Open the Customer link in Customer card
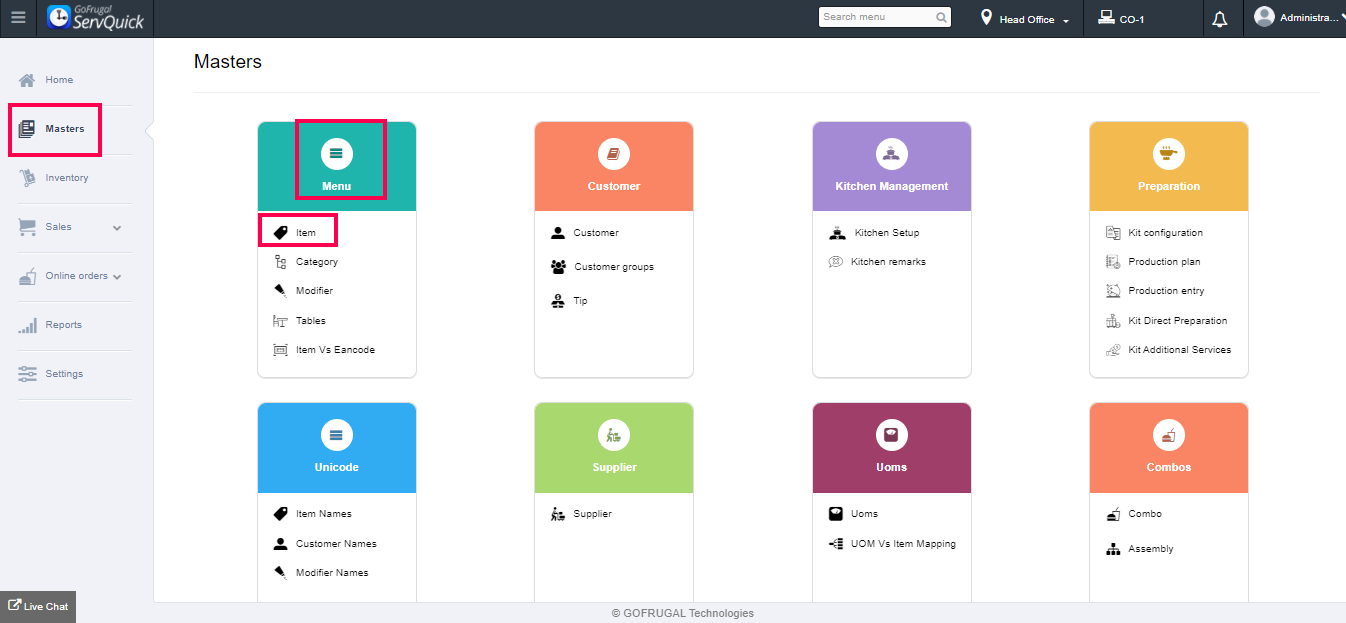Viewport: 1346px width, 623px height. tap(596, 233)
